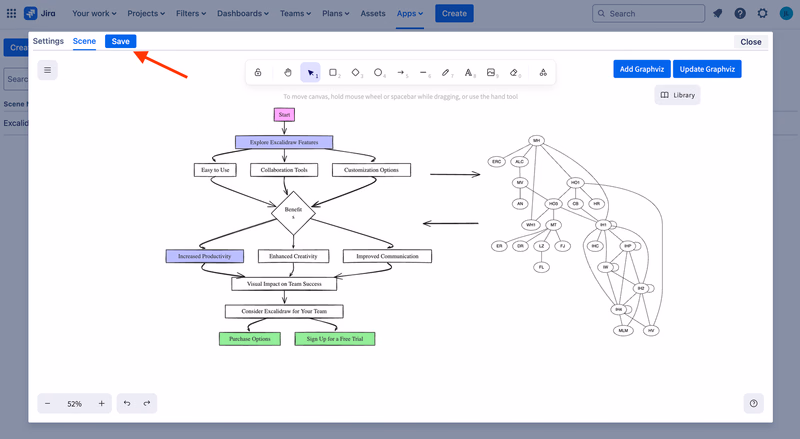
Task: Select the MH graph node
Action: [536, 140]
